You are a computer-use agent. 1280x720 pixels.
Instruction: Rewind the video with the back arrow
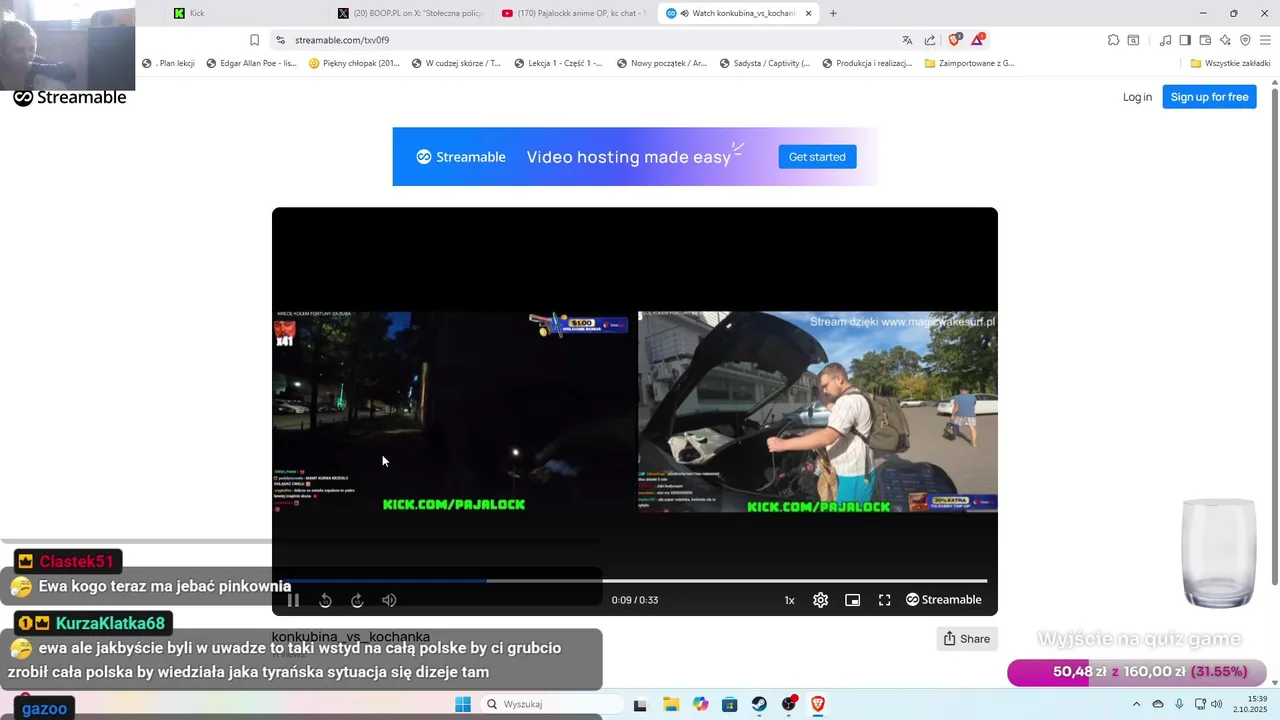click(x=325, y=600)
